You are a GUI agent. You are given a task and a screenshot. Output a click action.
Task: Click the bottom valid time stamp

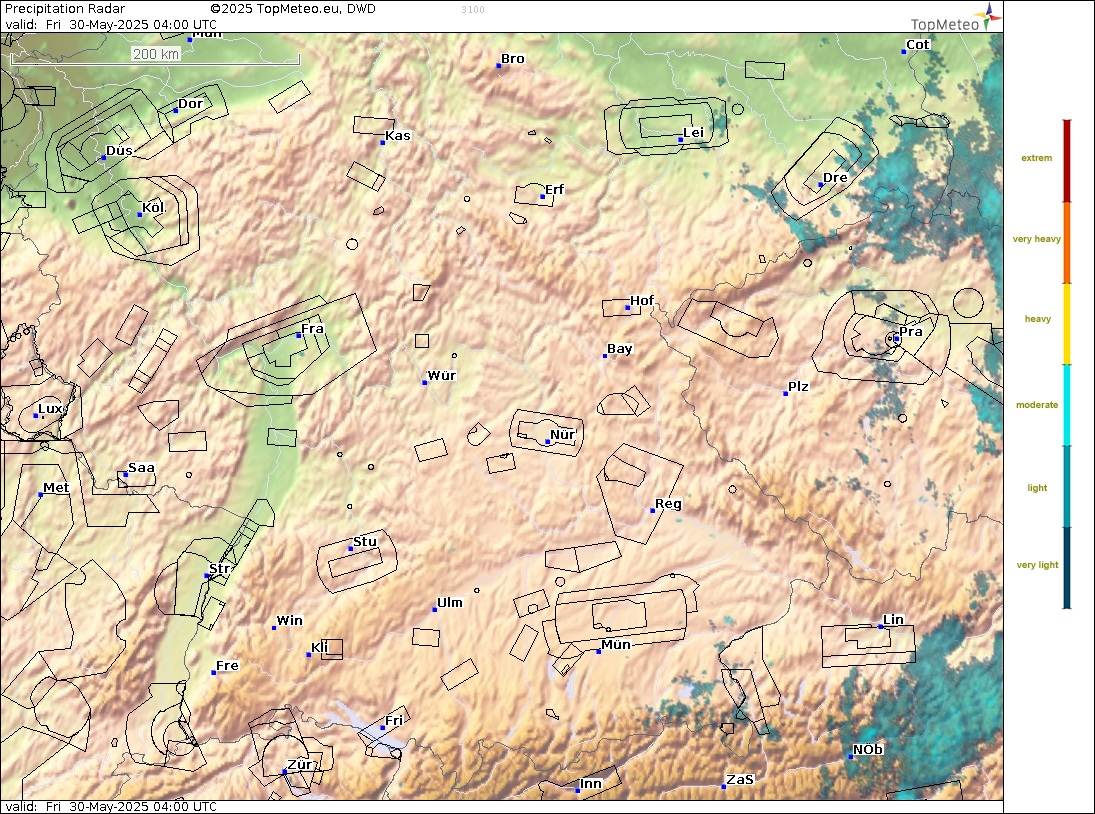click(x=110, y=806)
